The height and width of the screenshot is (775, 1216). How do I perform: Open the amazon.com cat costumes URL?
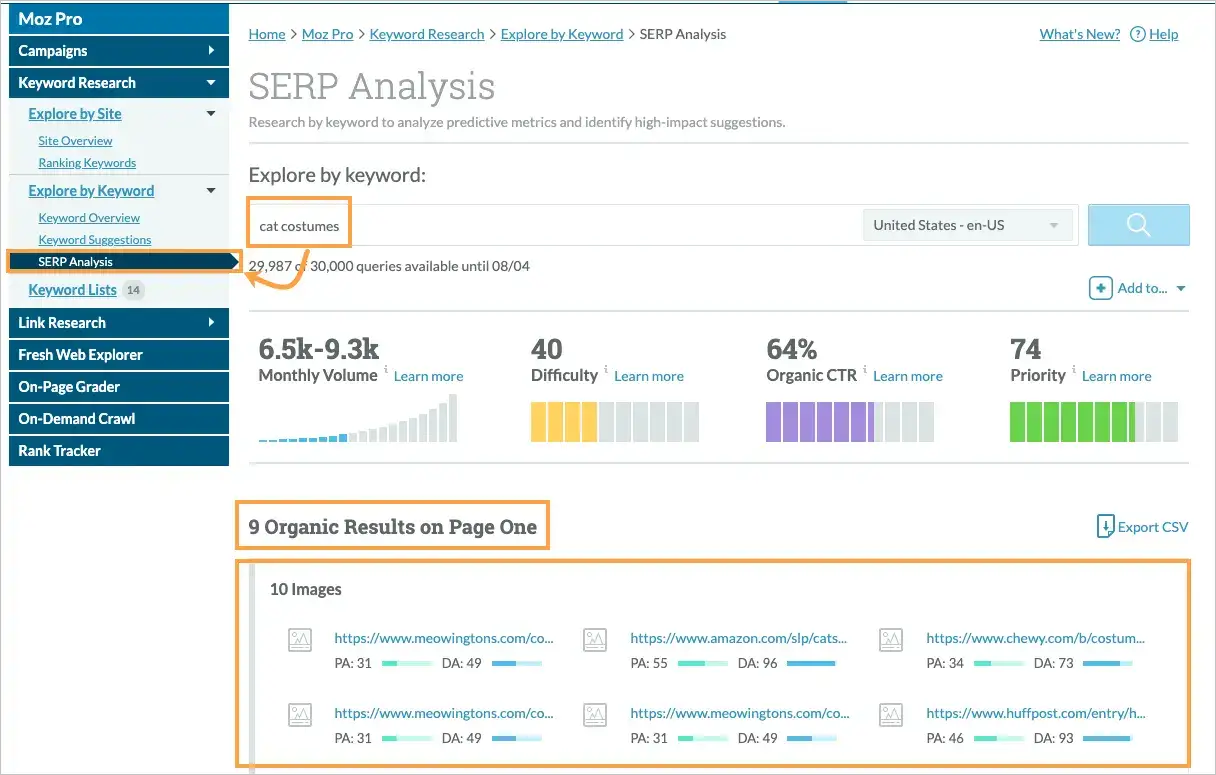pyautogui.click(x=738, y=638)
